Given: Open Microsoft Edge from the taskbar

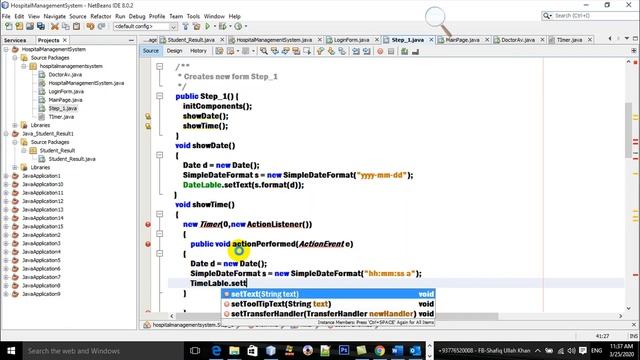Looking at the screenshot, I should tap(216, 351).
